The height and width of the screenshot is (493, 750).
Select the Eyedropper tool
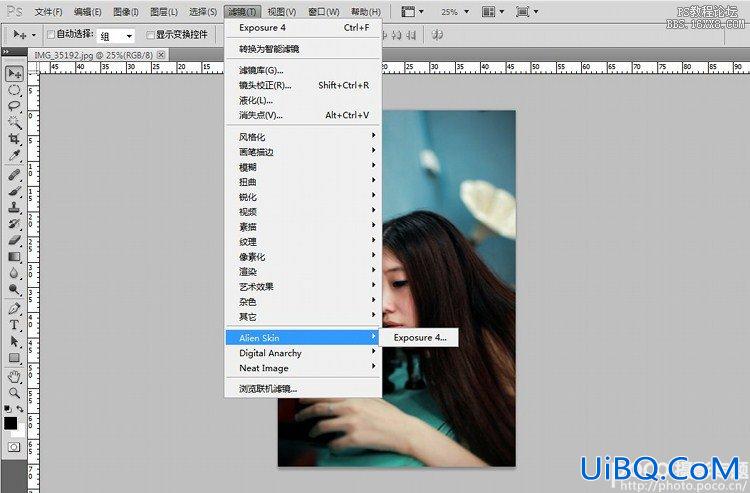[x=14, y=155]
